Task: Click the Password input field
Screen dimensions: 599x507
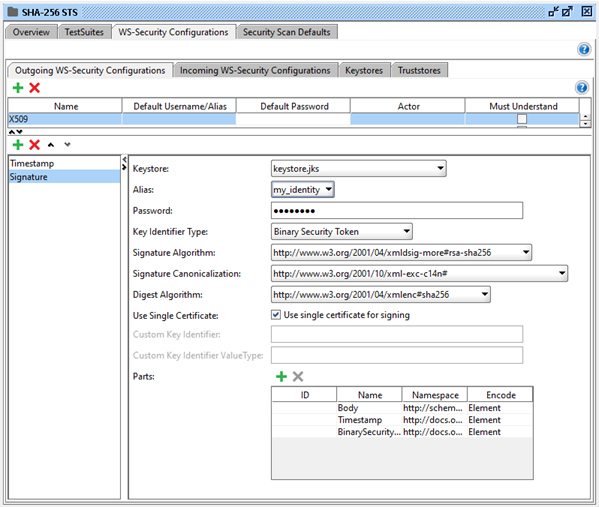Action: tap(397, 211)
